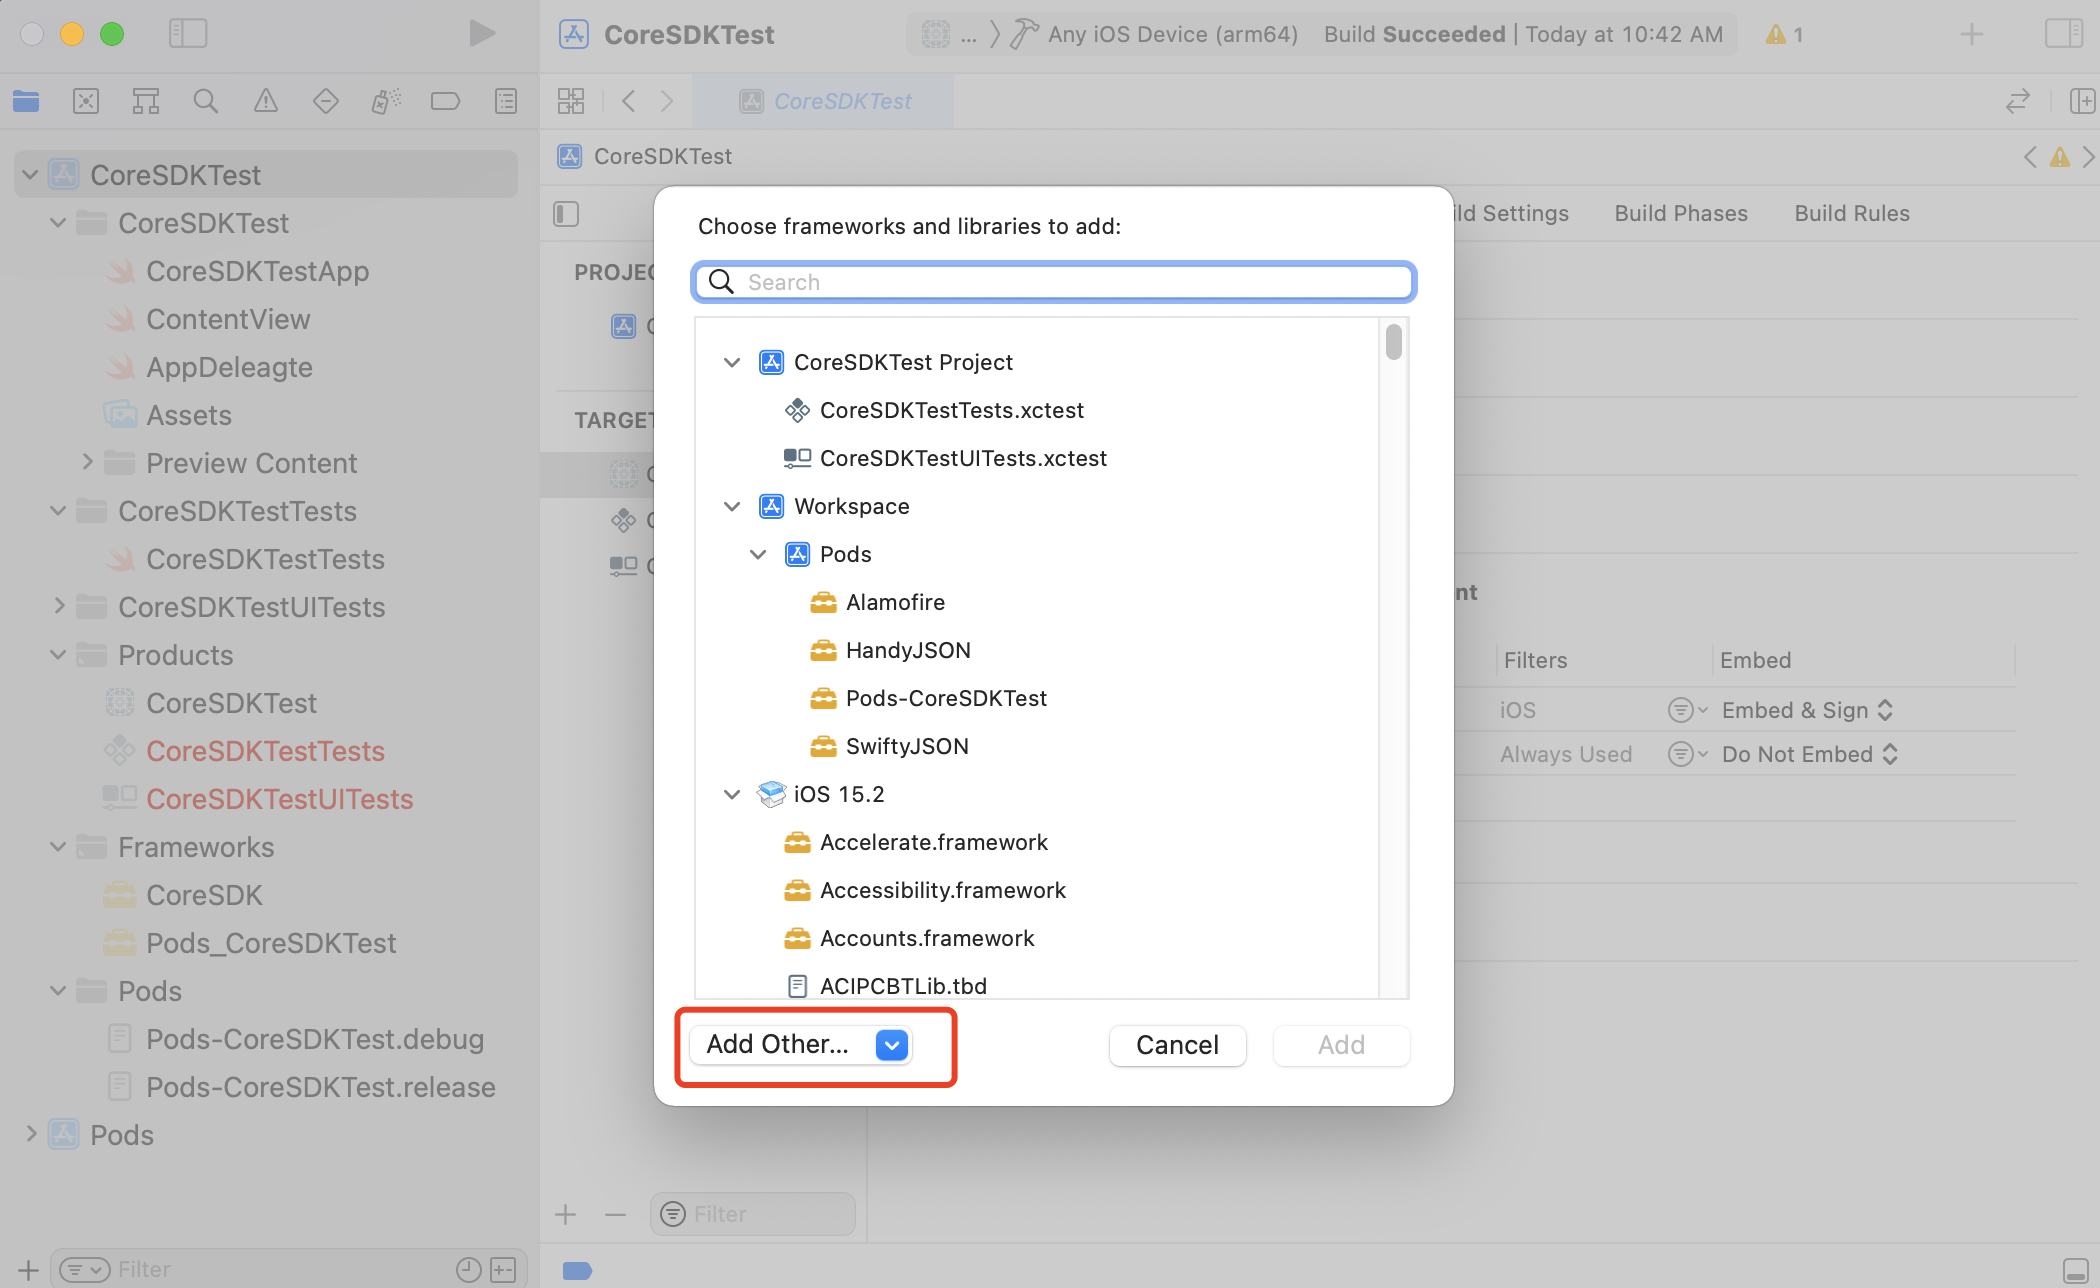Screen dimensions: 2100x1288
Task: Collapse the iOS 15.2 group in dialog
Action: 732,795
